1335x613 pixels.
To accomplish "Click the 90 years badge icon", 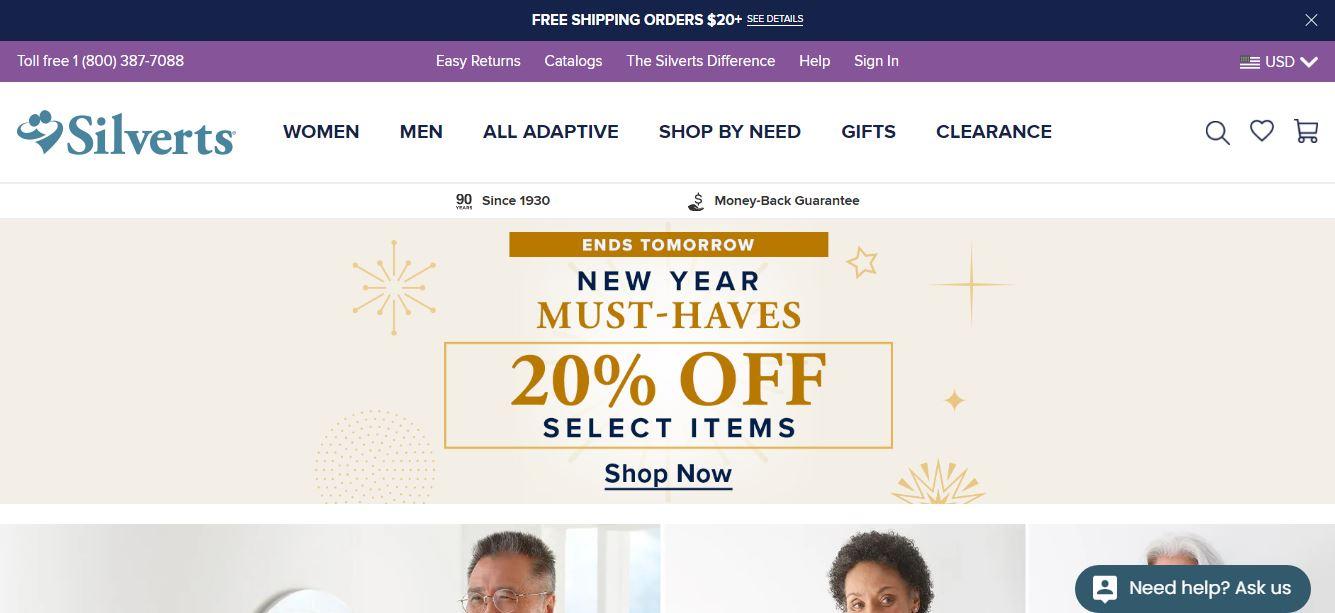I will coord(464,201).
